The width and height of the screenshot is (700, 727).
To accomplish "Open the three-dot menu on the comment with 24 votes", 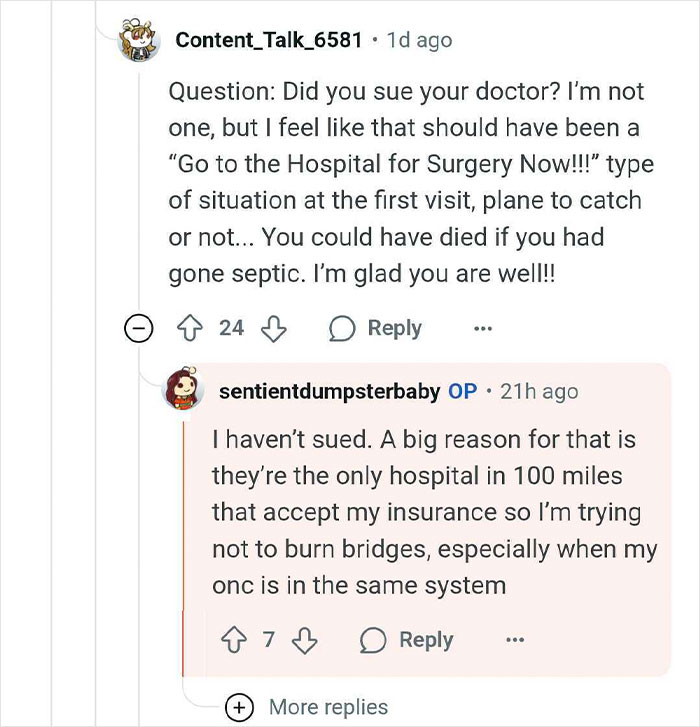I will click(x=483, y=329).
